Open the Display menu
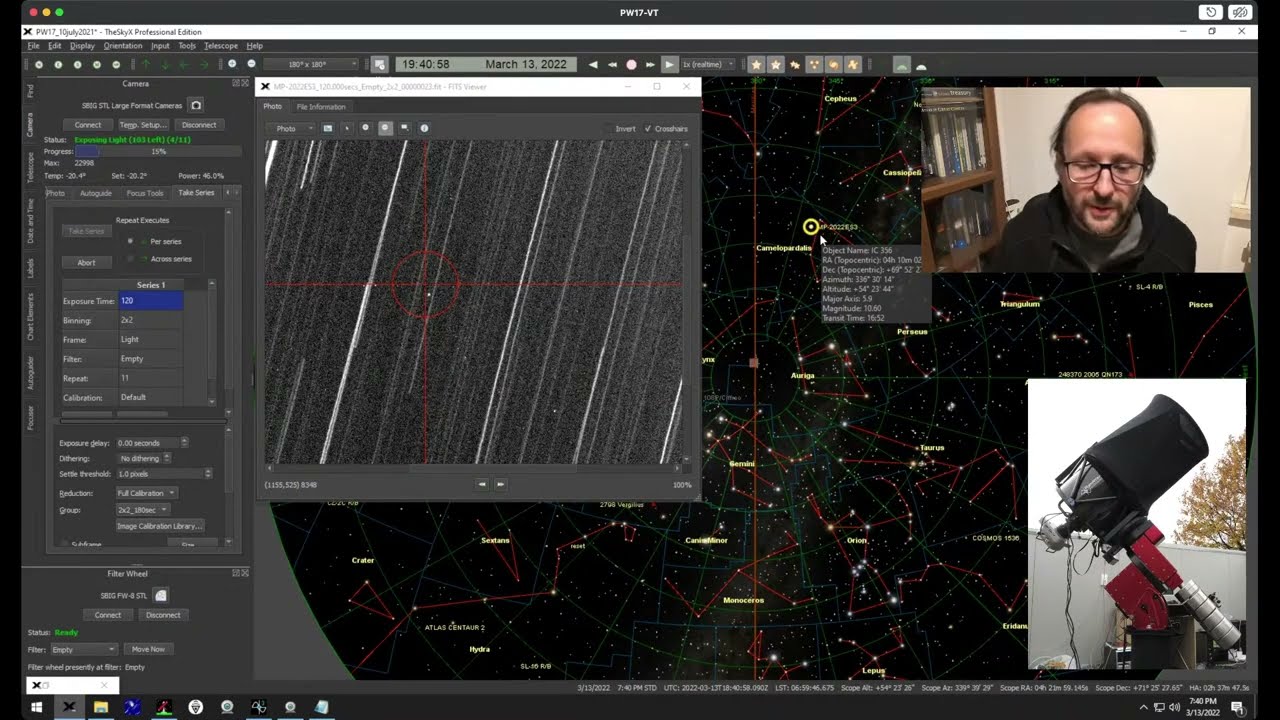1280x720 pixels. [x=82, y=46]
